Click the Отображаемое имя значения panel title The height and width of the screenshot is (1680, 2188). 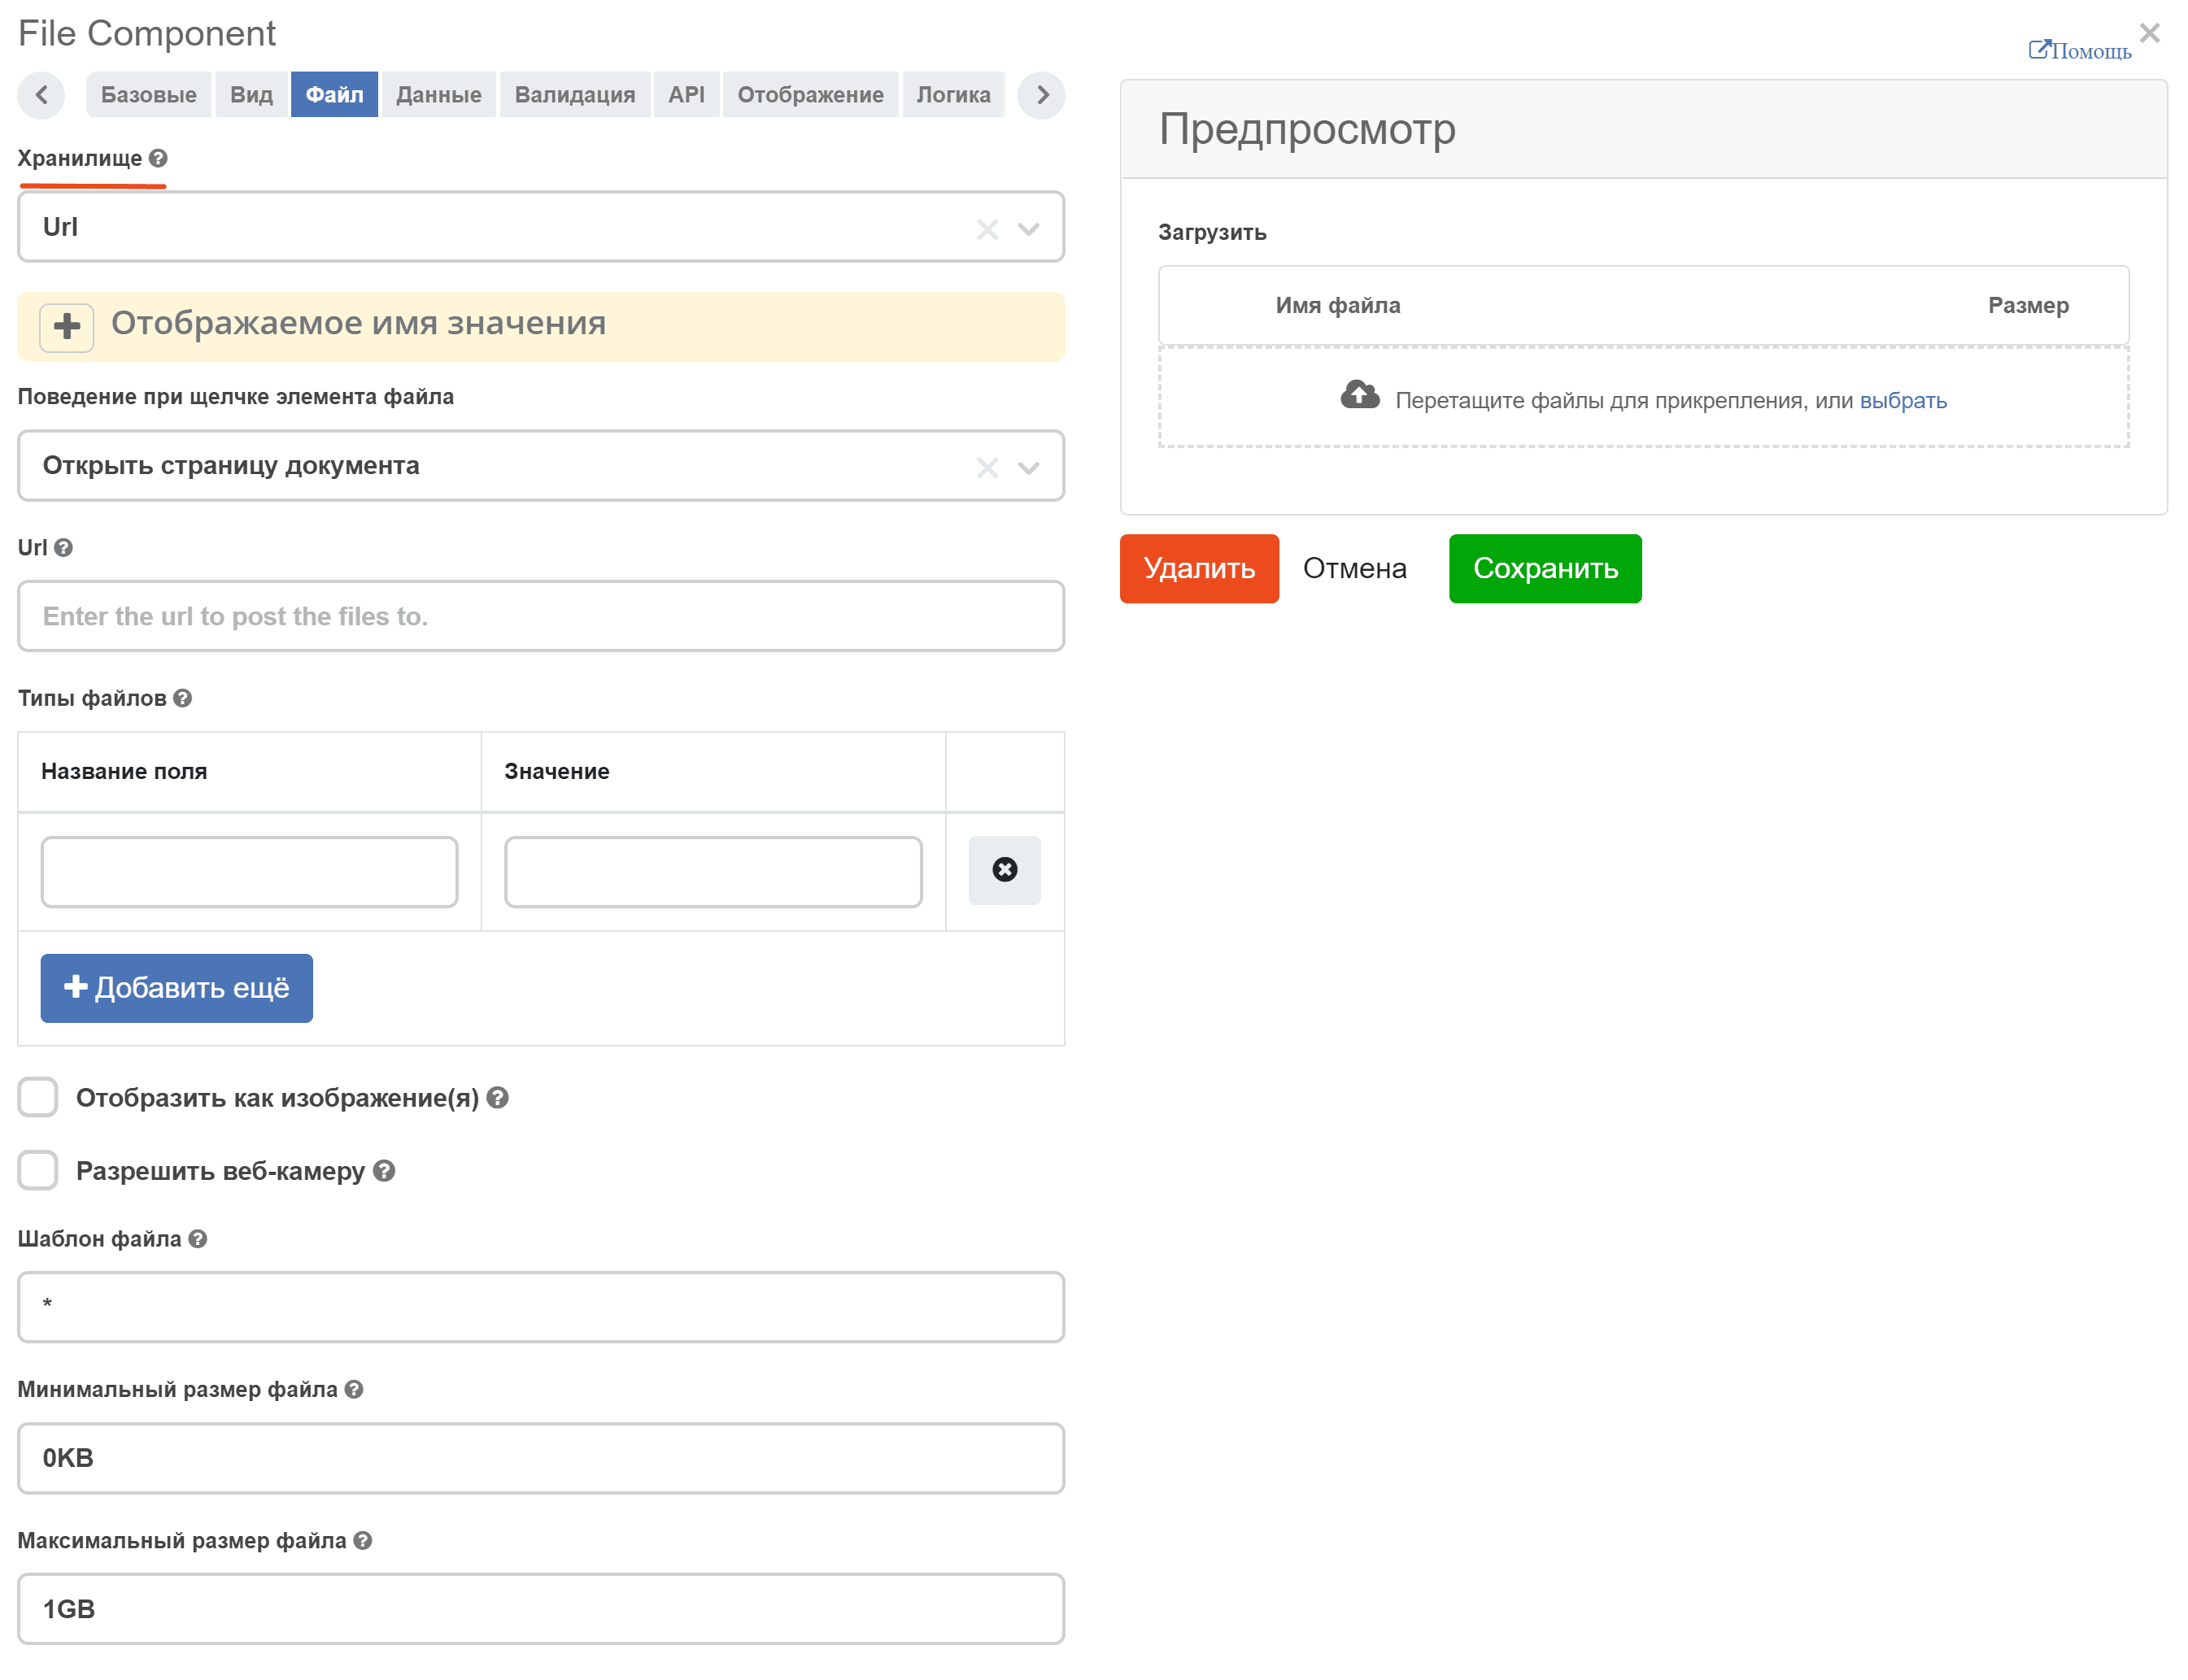pos(358,323)
